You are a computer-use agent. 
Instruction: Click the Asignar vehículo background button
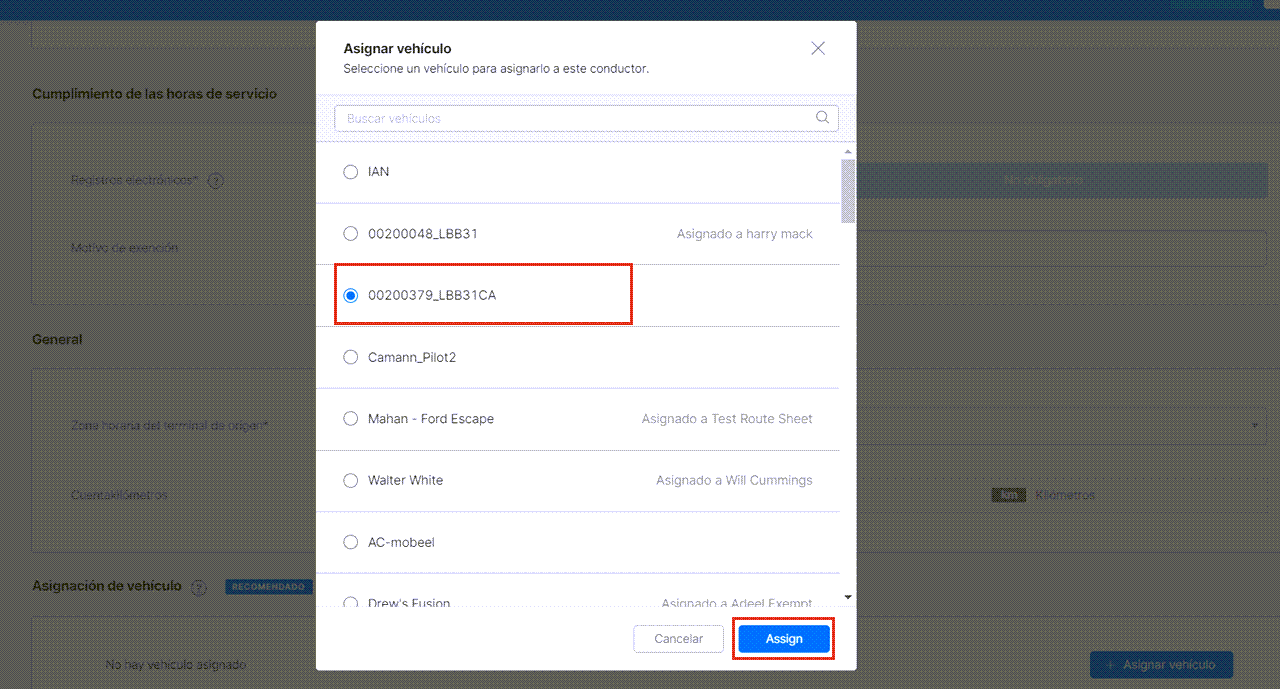pos(1161,664)
